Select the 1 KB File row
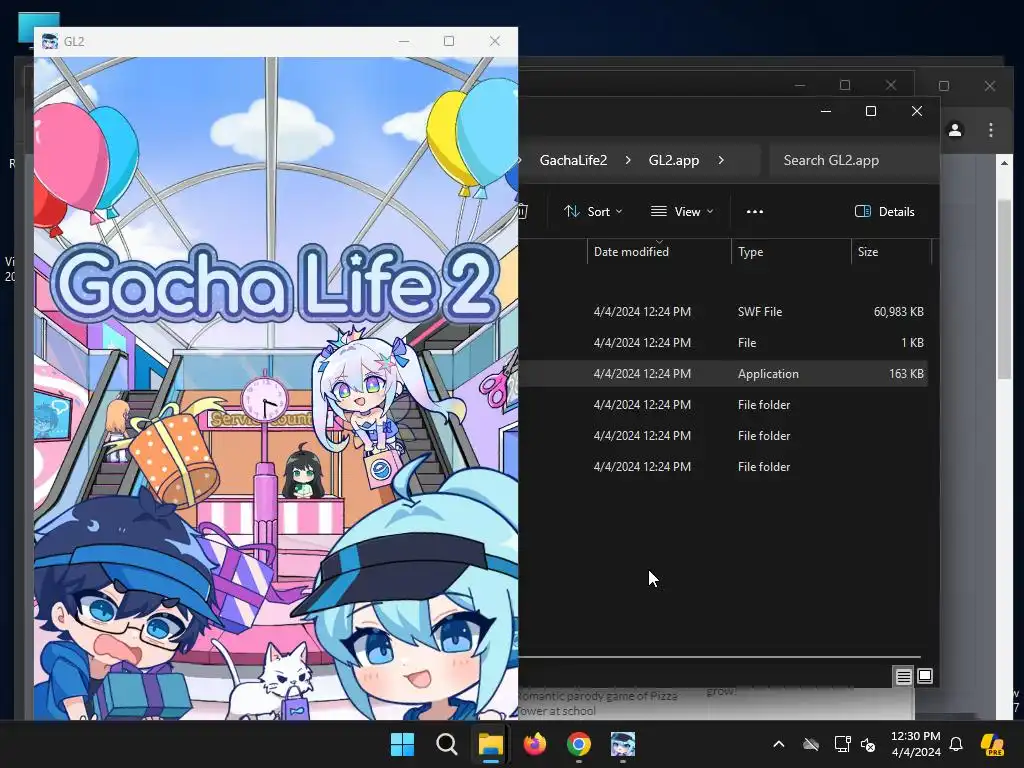The width and height of the screenshot is (1024, 768). (x=724, y=343)
